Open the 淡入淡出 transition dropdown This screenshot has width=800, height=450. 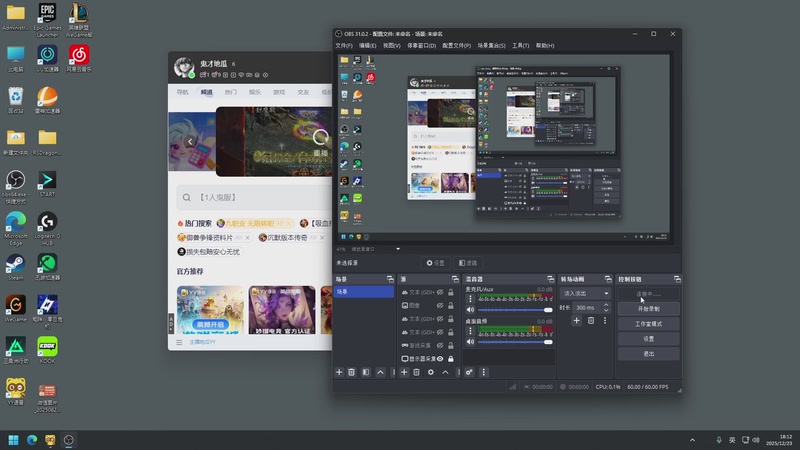pos(585,293)
